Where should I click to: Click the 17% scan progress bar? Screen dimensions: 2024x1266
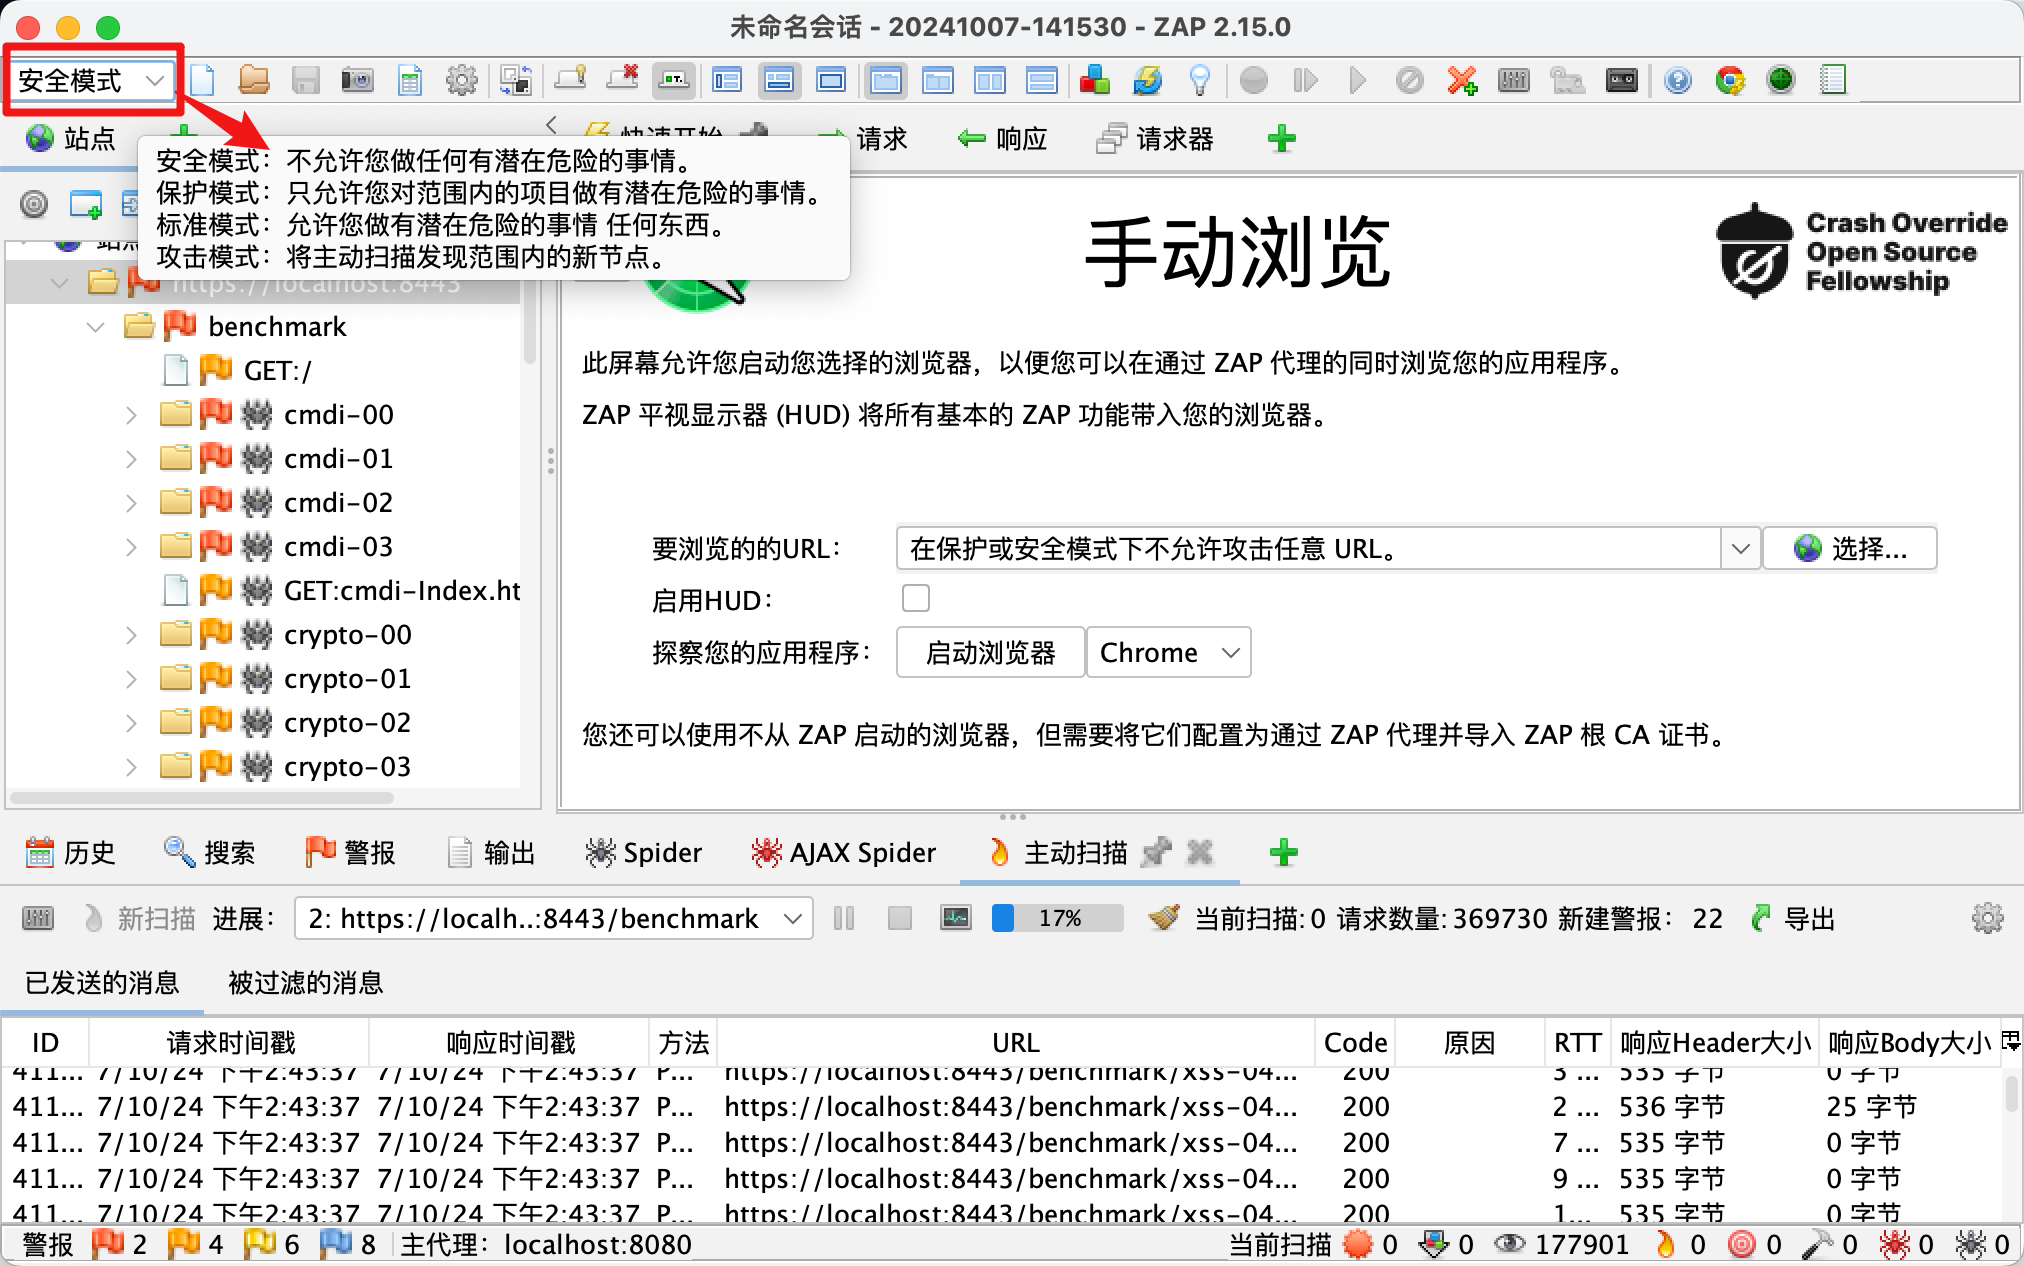click(1058, 918)
